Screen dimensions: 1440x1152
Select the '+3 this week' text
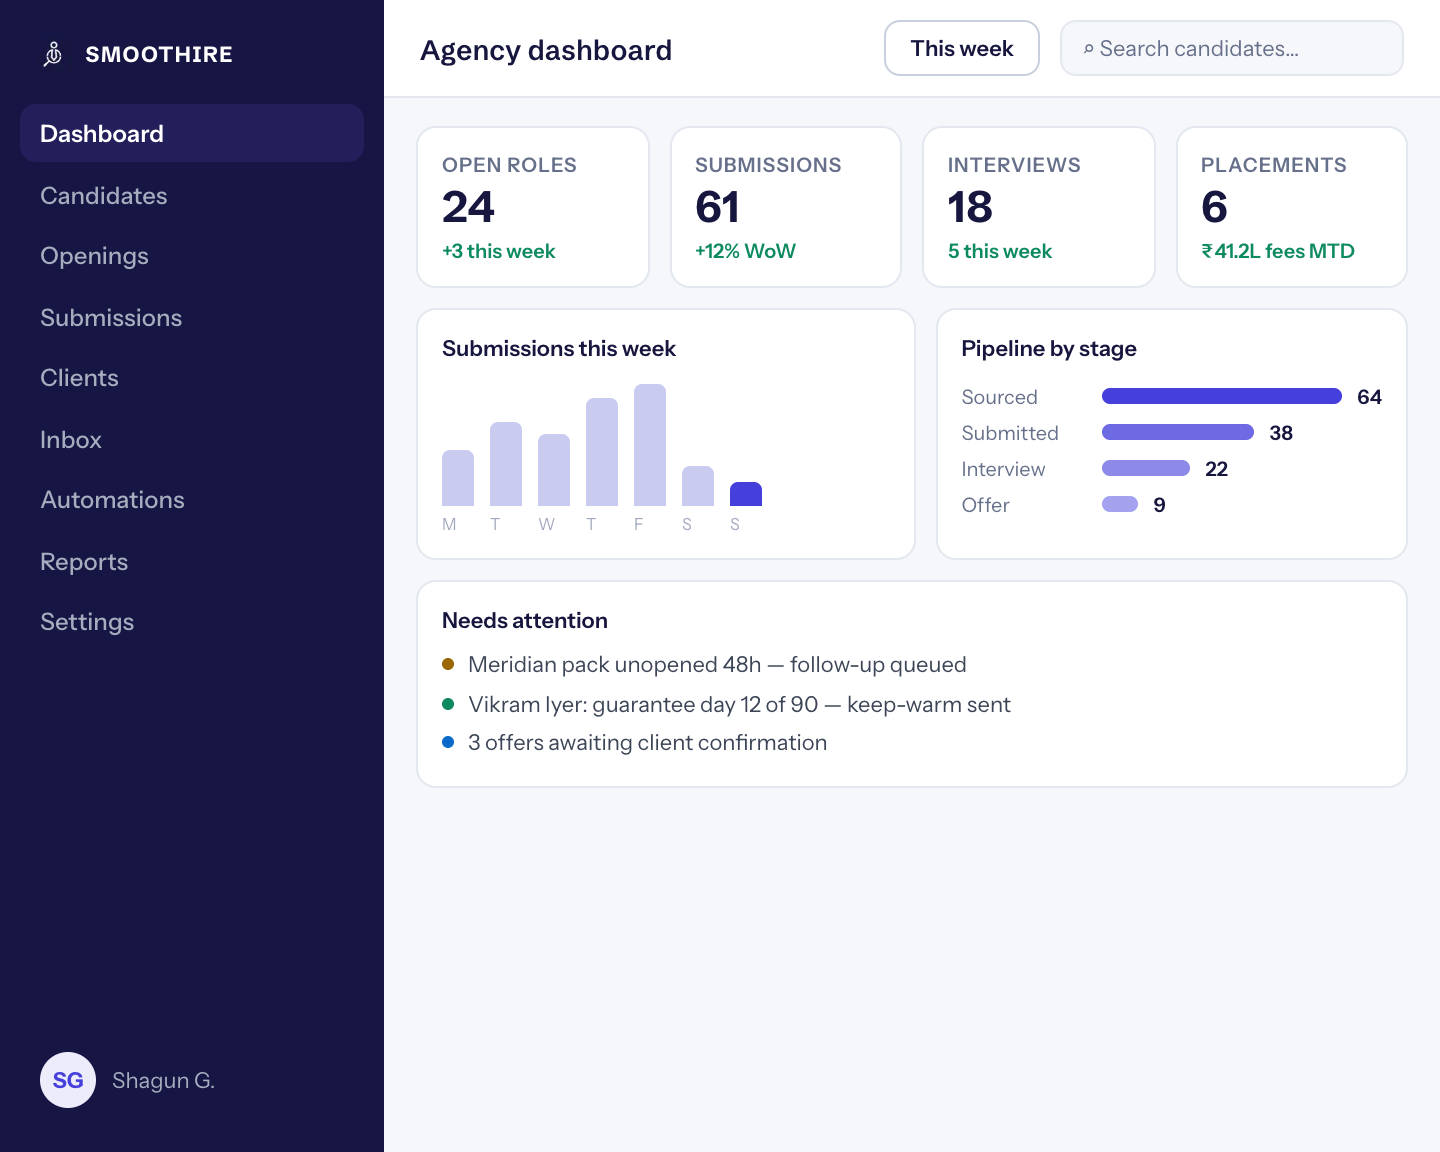pyautogui.click(x=499, y=251)
